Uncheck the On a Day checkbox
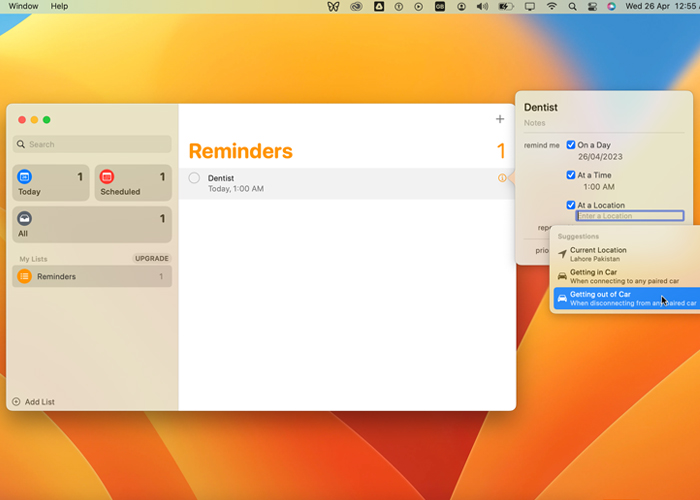Screen dimensions: 700x500 [x=571, y=145]
